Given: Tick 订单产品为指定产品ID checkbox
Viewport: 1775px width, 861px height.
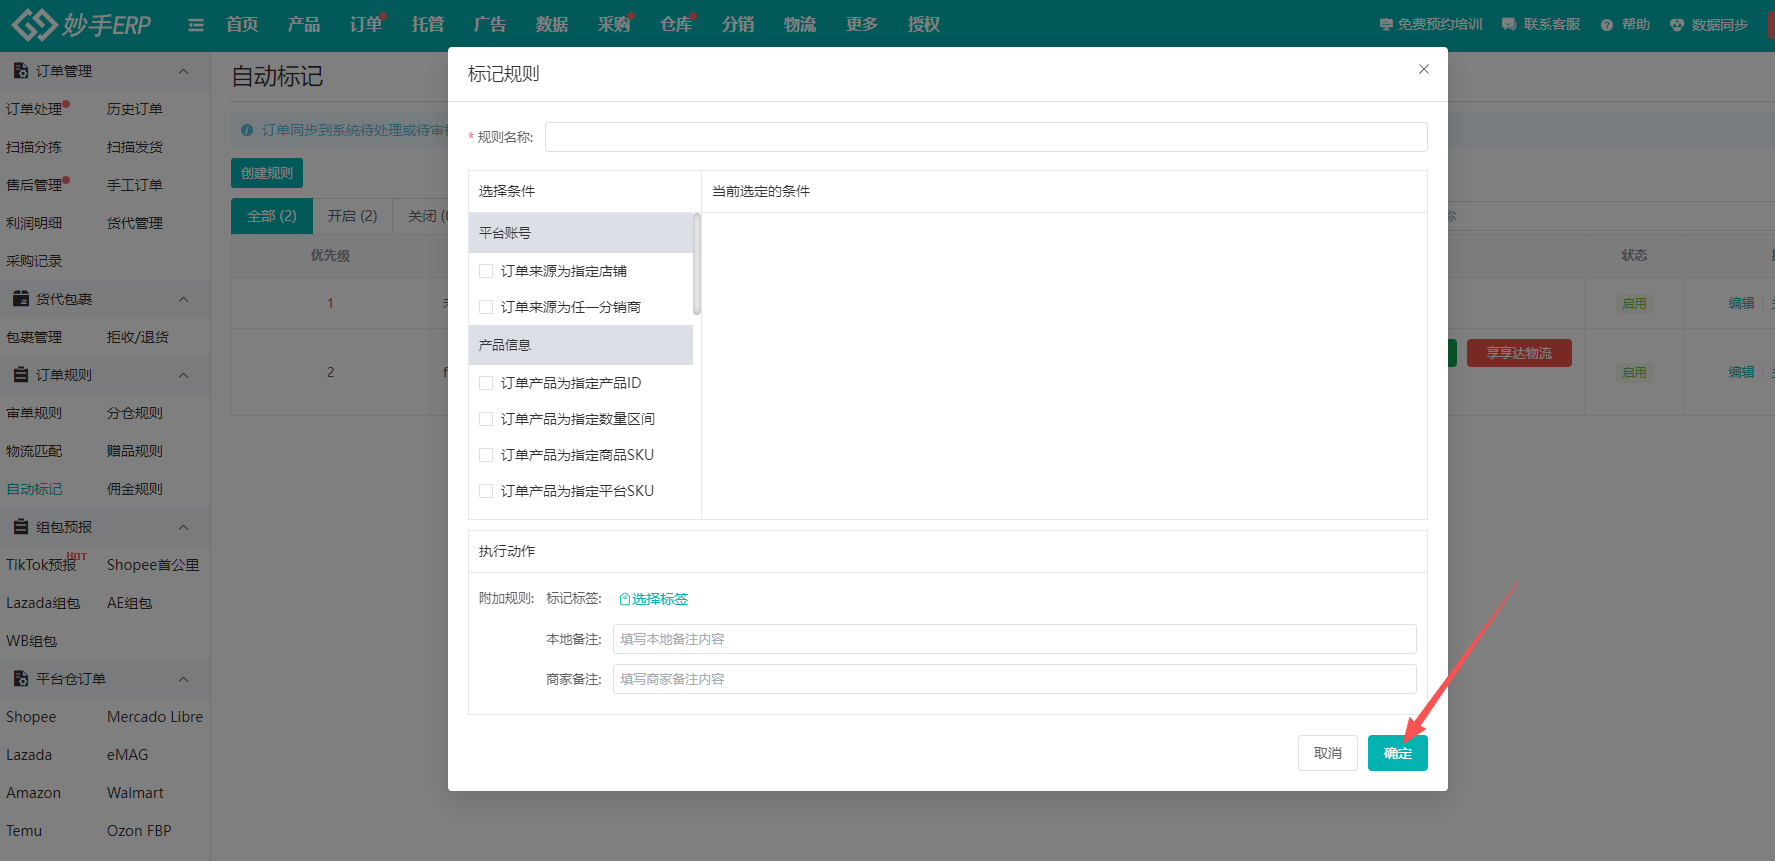Looking at the screenshot, I should 486,383.
